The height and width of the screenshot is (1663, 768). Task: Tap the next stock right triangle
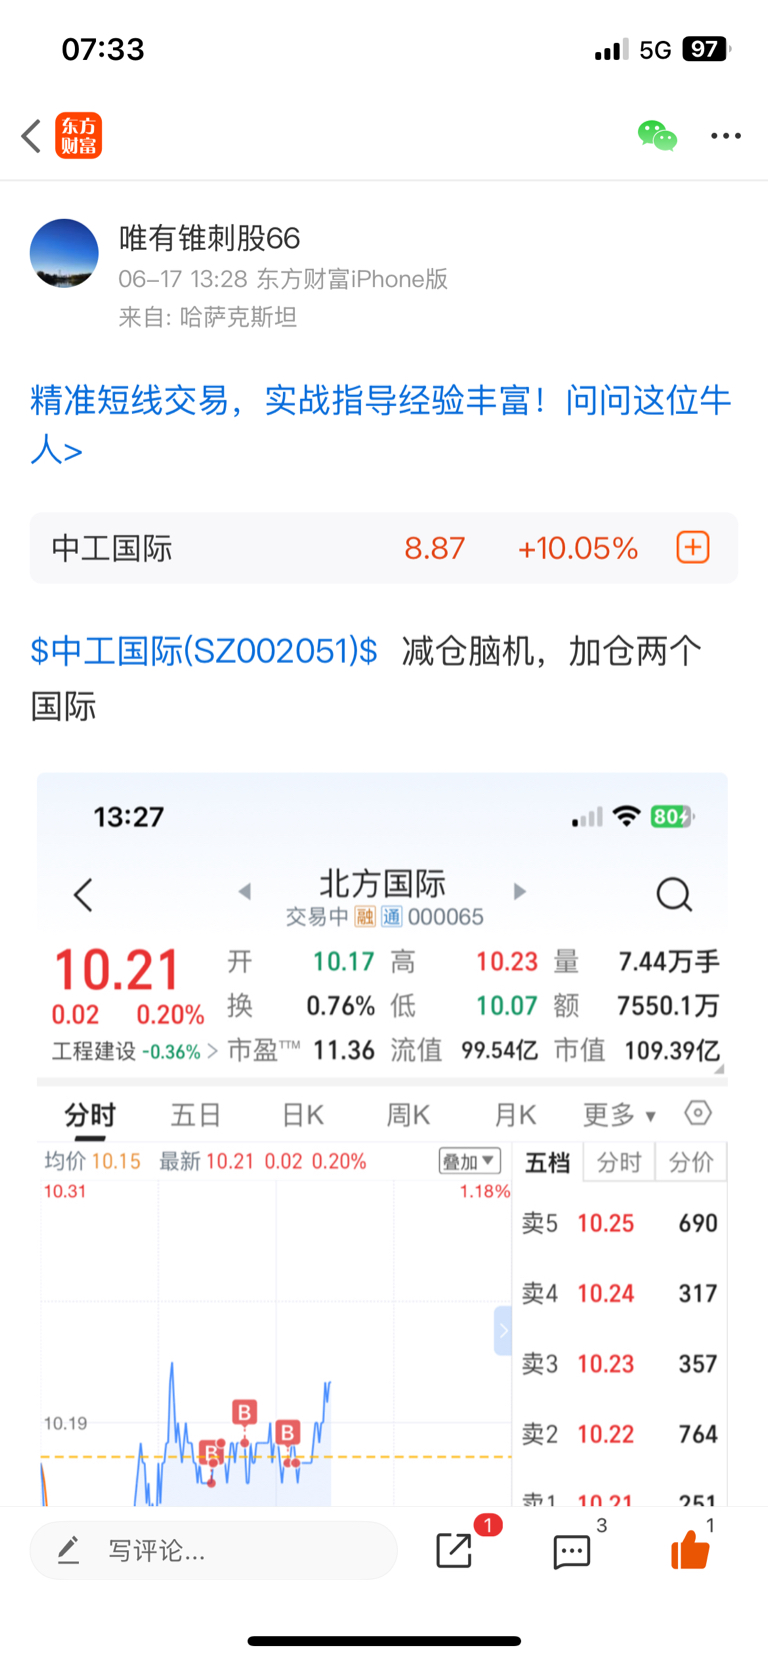point(519,891)
